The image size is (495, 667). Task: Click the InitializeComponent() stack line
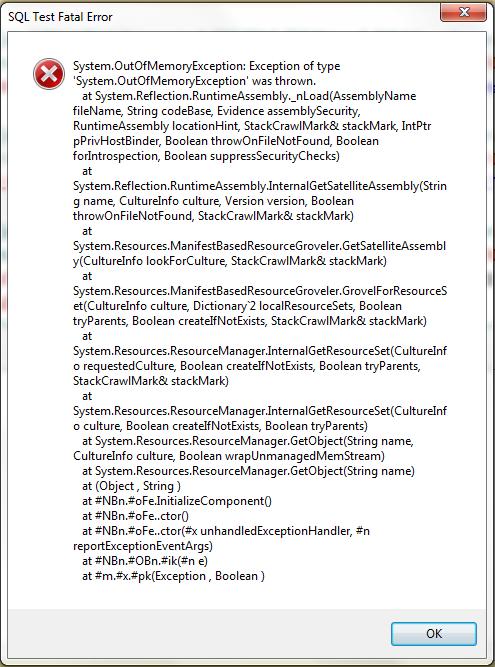177,501
